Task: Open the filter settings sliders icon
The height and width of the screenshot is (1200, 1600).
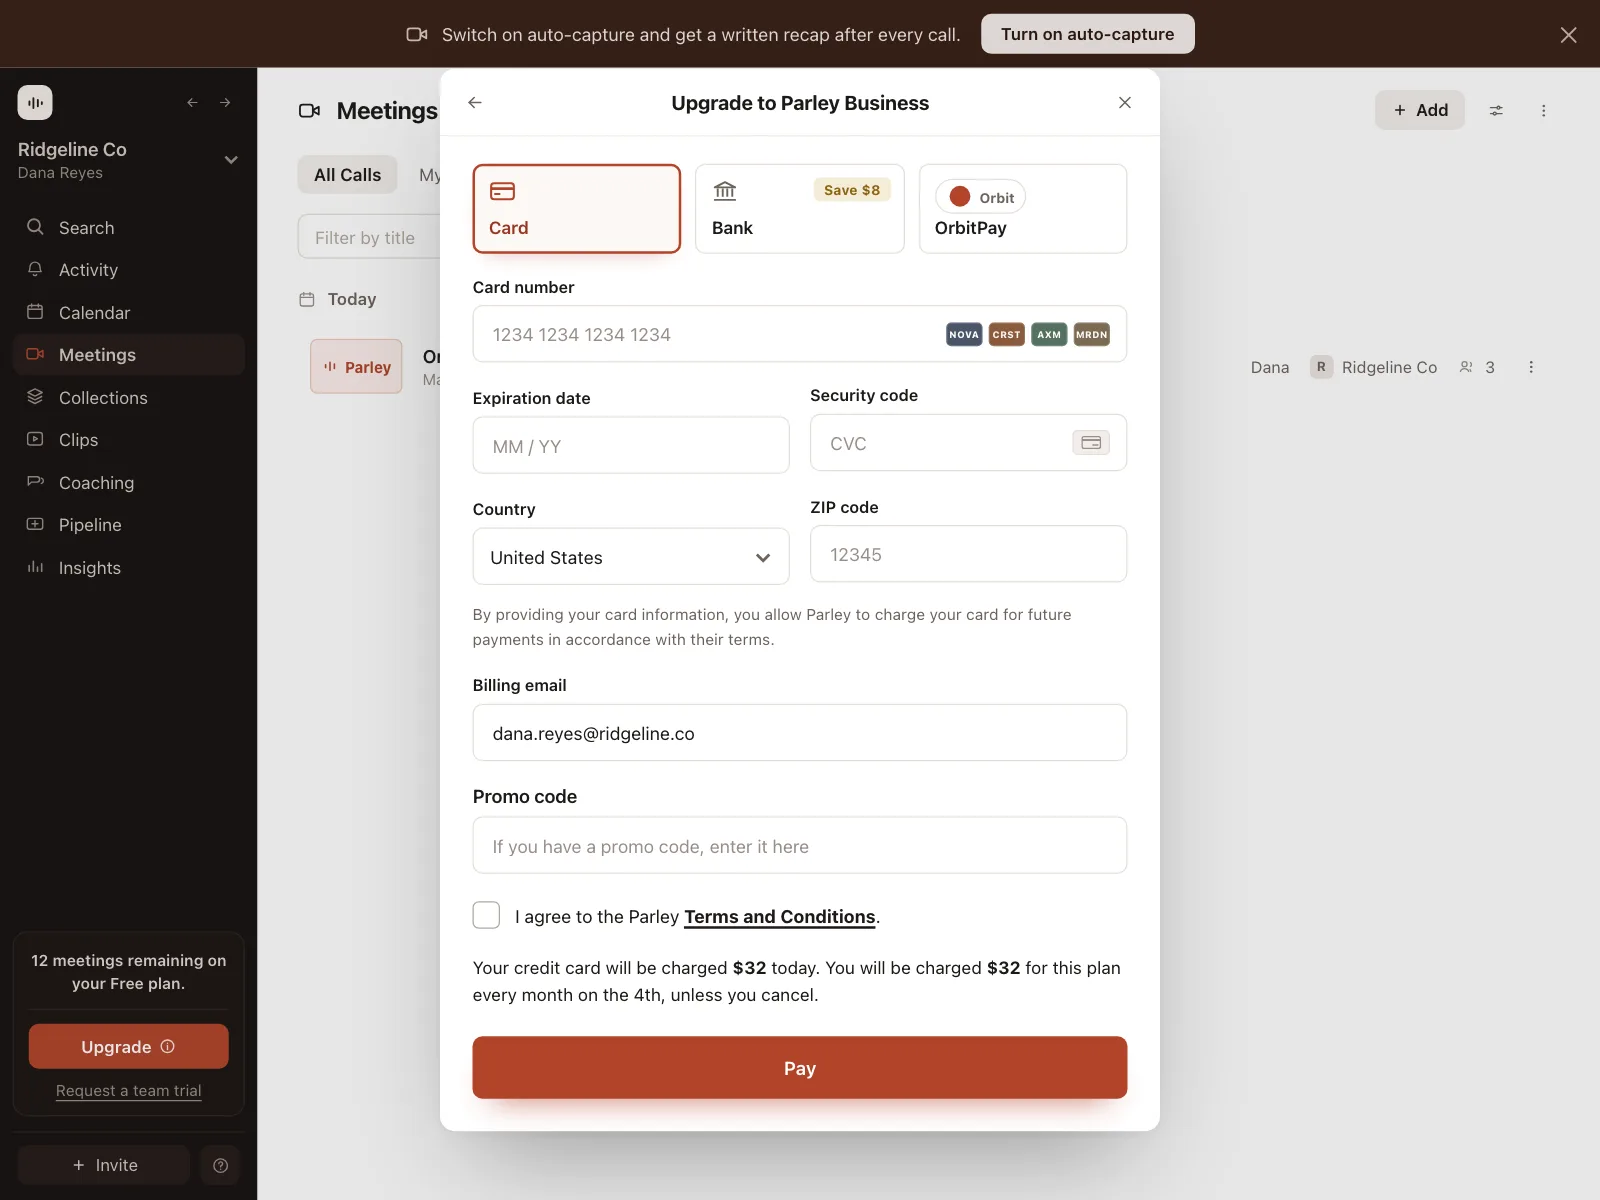Action: [x=1496, y=111]
